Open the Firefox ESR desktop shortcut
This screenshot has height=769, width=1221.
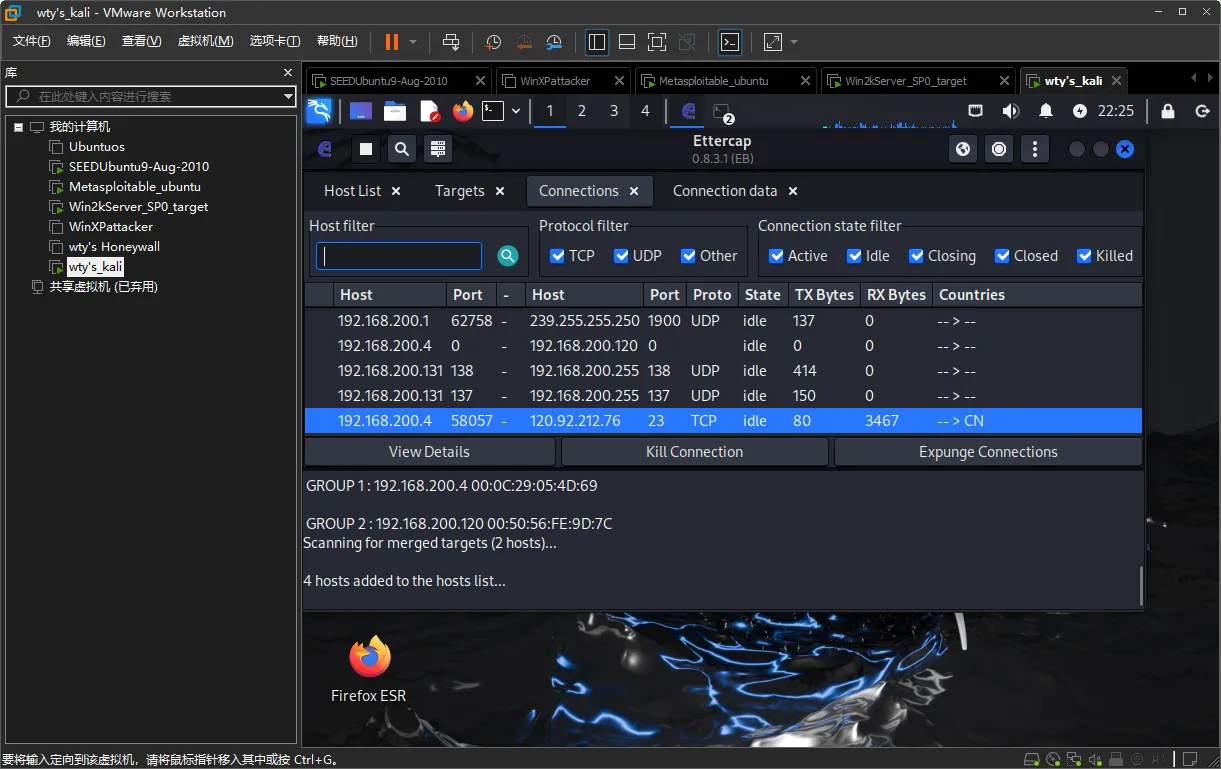click(x=369, y=669)
